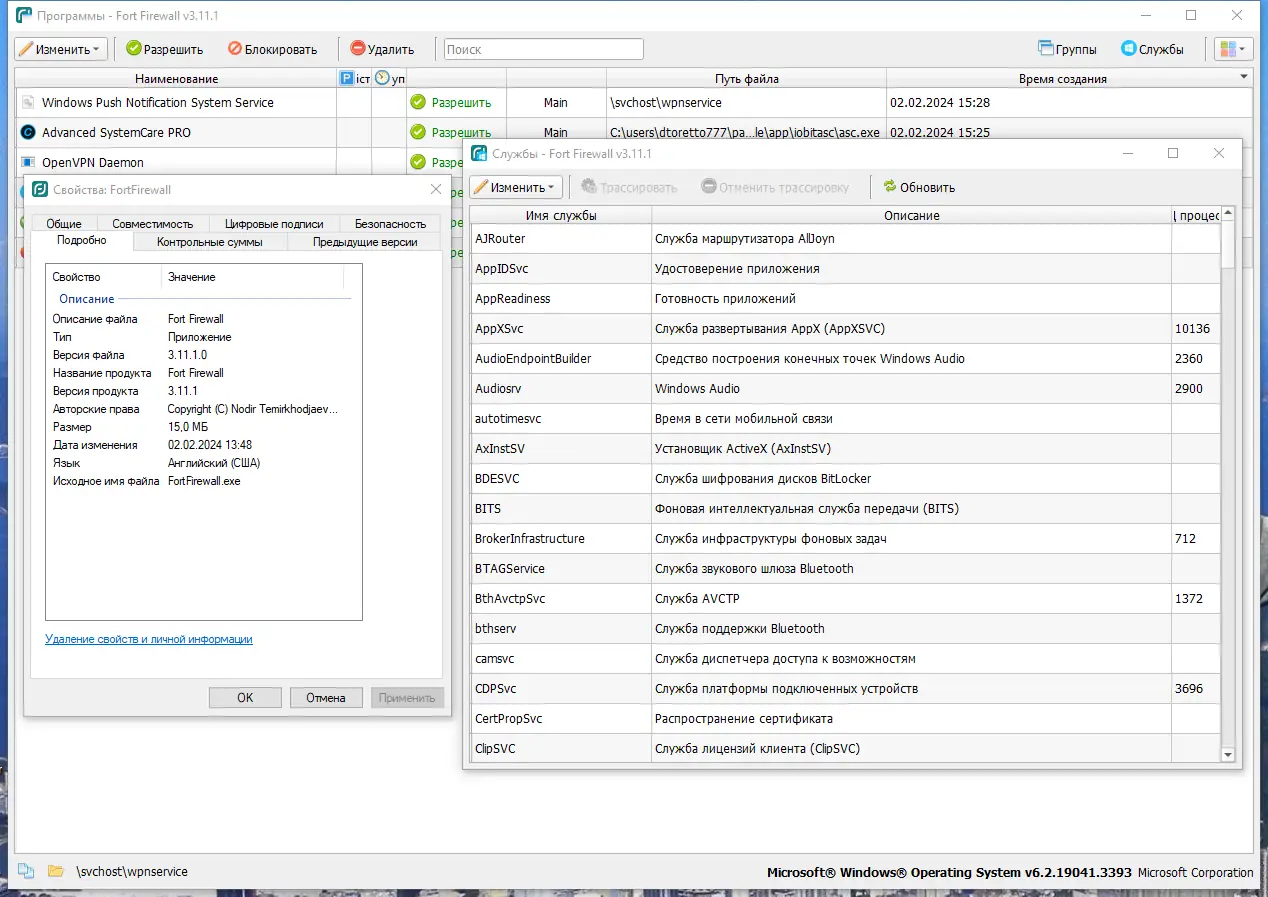Open the Изменить dropdown in the Службы window

(515, 187)
